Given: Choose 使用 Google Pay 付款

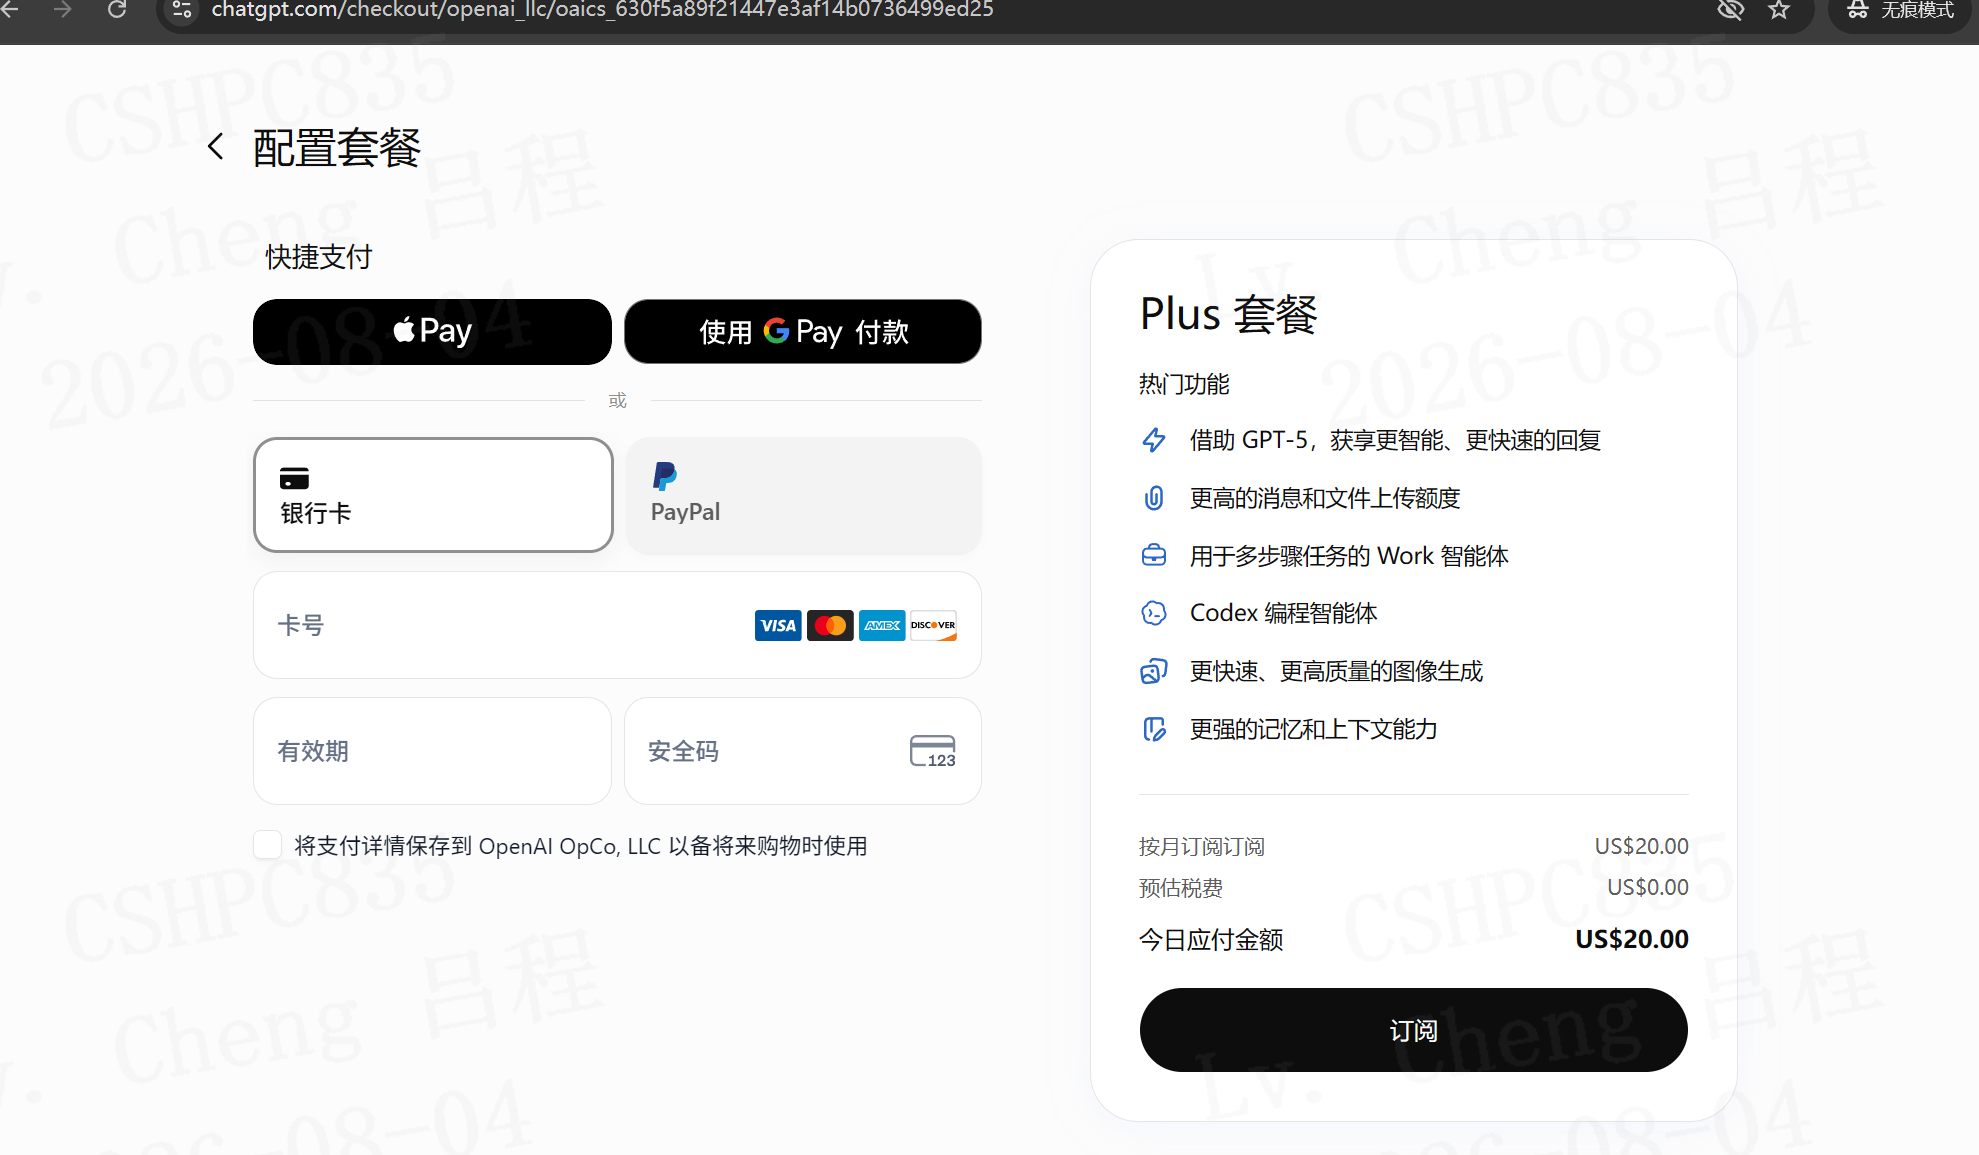Looking at the screenshot, I should coord(803,331).
